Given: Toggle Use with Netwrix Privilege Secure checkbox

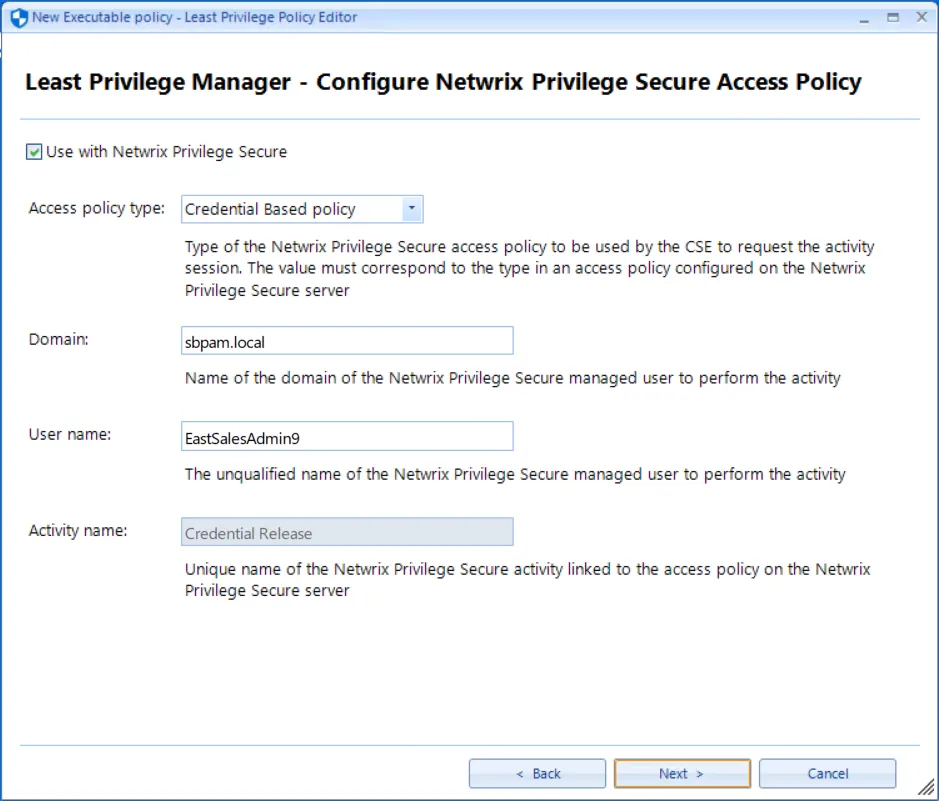Looking at the screenshot, I should [x=34, y=152].
